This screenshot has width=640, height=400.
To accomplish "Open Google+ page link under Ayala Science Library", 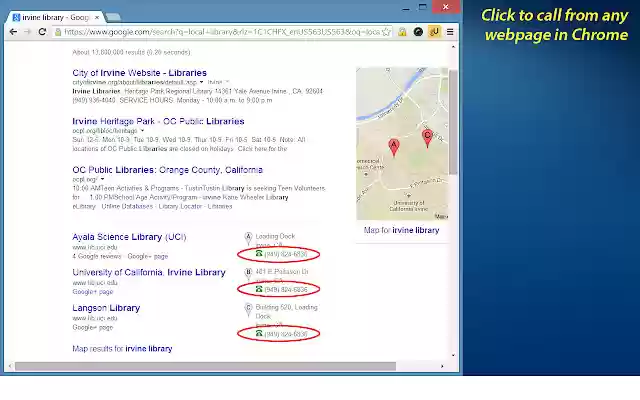I will pyautogui.click(x=148, y=256).
